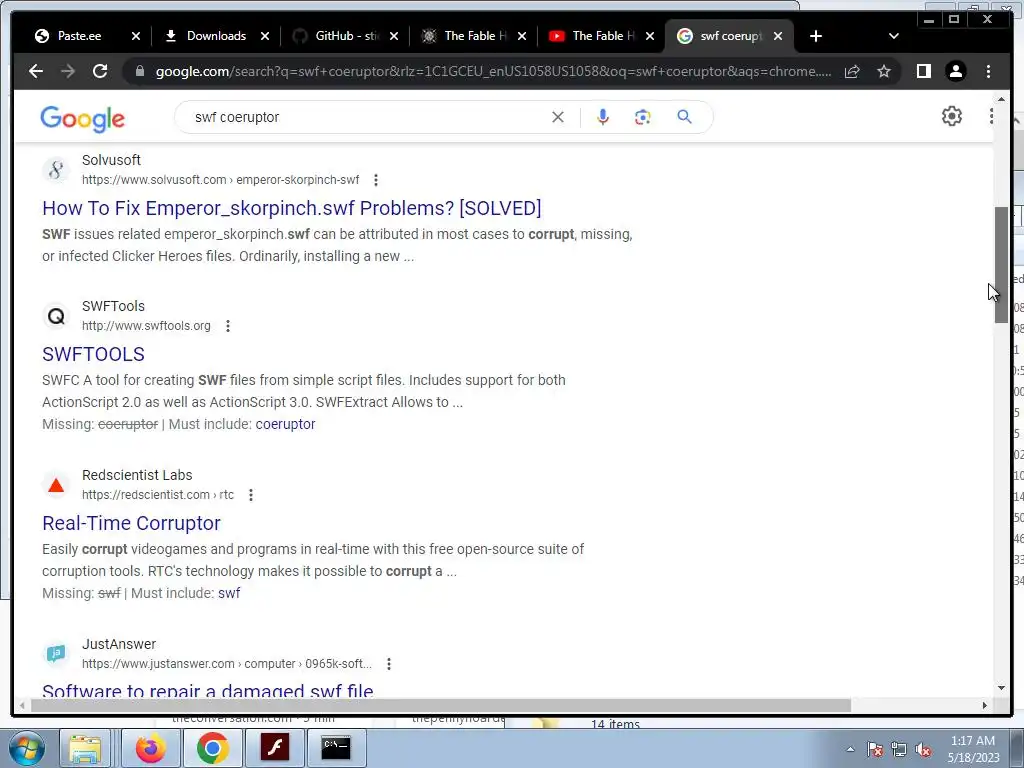Click the Solvusoft site favicon
Viewport: 1024px width, 768px height.
pyautogui.click(x=56, y=170)
